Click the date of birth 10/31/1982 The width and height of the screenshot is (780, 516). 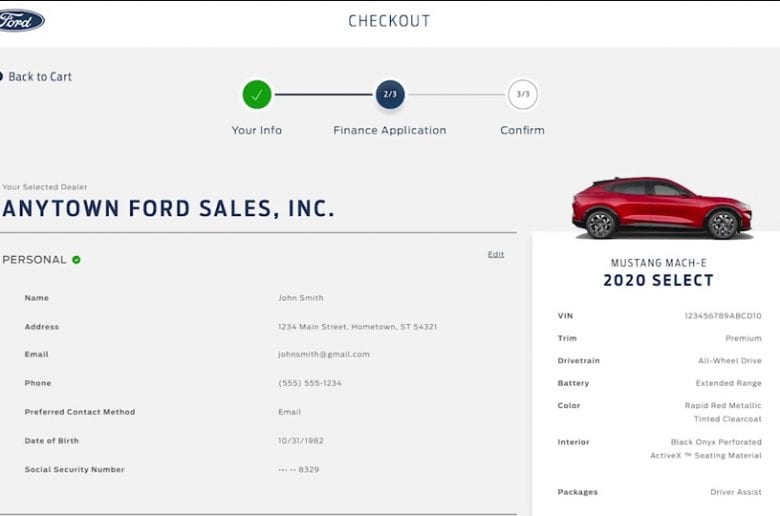(300, 440)
